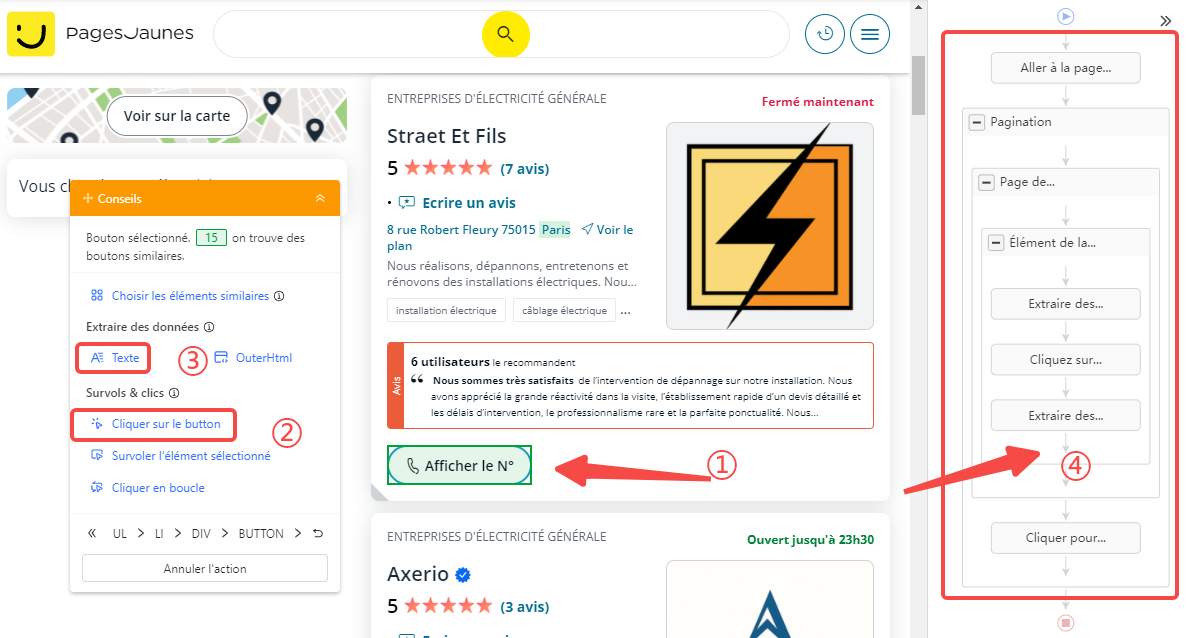Click the 'Afficher le N°' button

tap(459, 465)
